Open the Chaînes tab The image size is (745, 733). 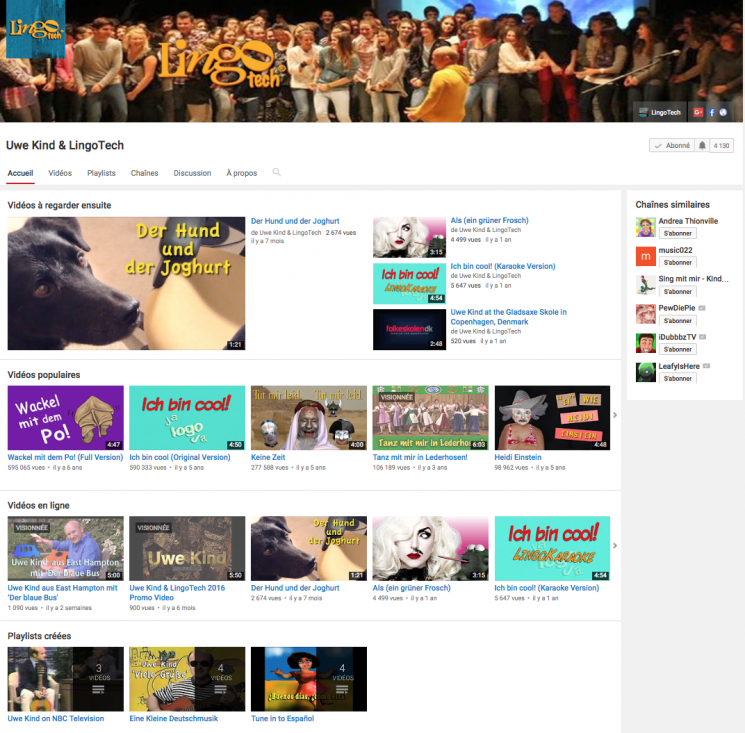coord(144,173)
